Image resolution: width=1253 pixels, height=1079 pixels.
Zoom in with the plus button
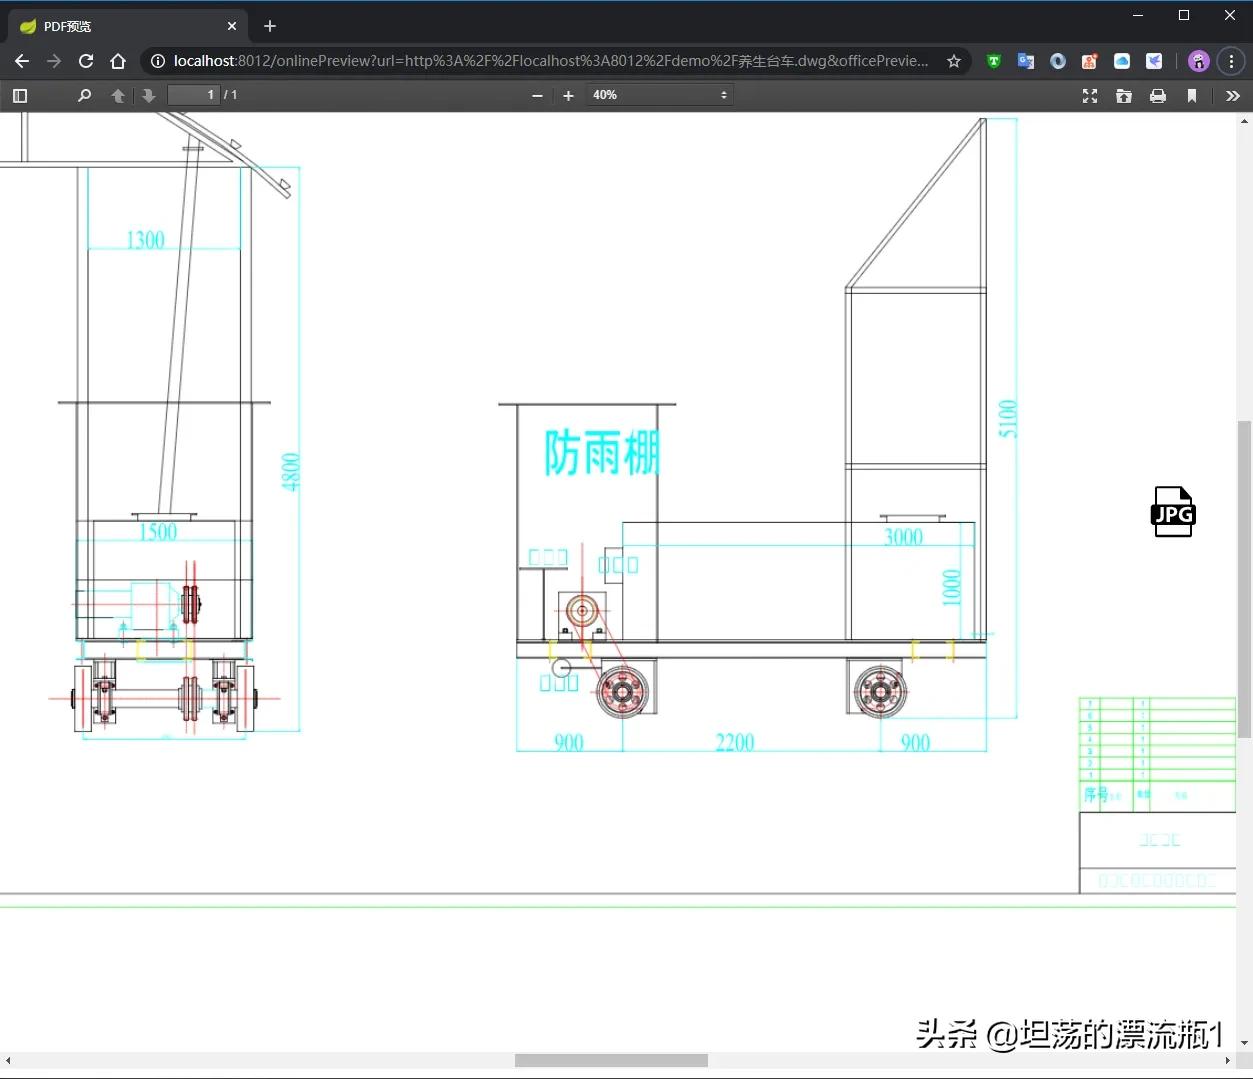click(x=568, y=95)
